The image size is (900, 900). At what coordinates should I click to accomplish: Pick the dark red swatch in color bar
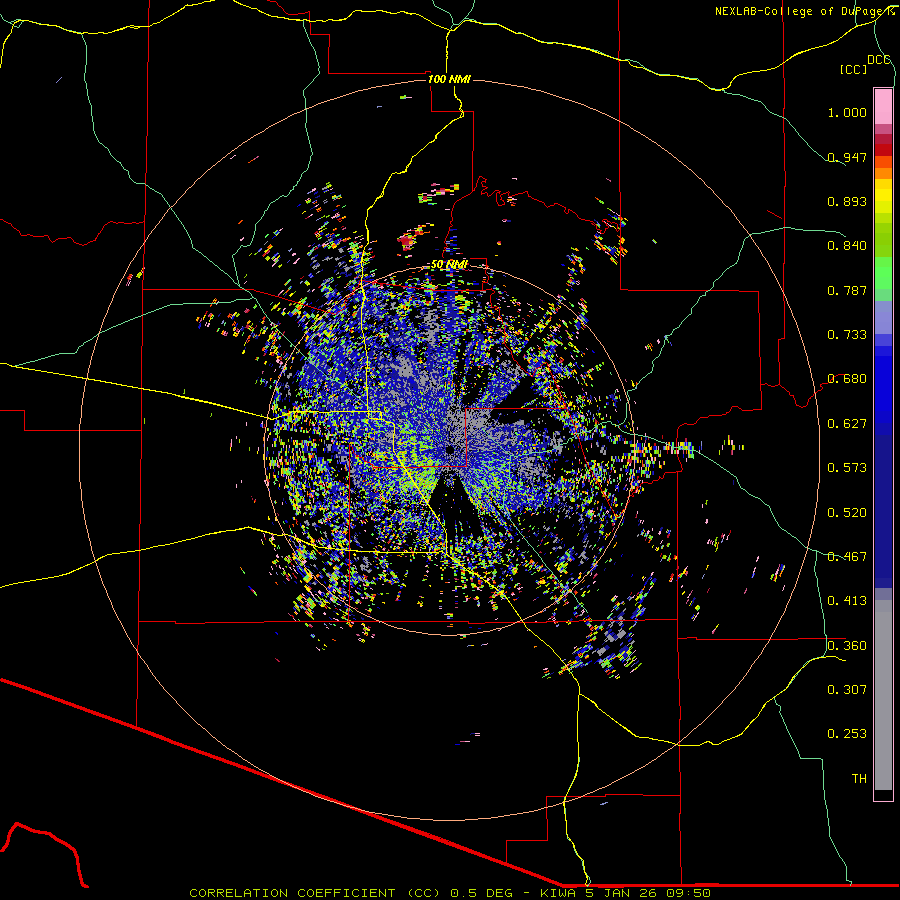(883, 149)
